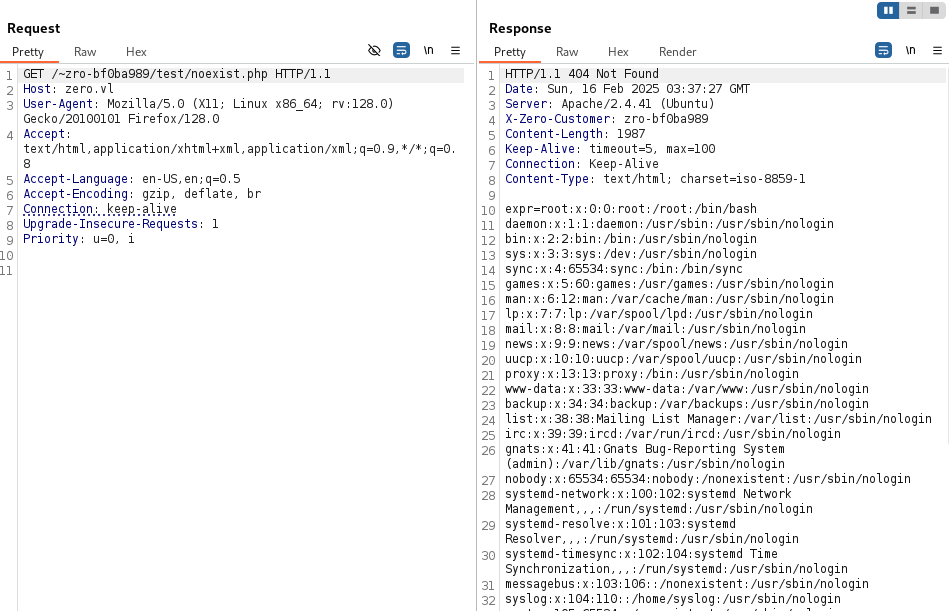949x611 pixels.
Task: Open the Response pane hamburger options menu
Action: (938, 50)
